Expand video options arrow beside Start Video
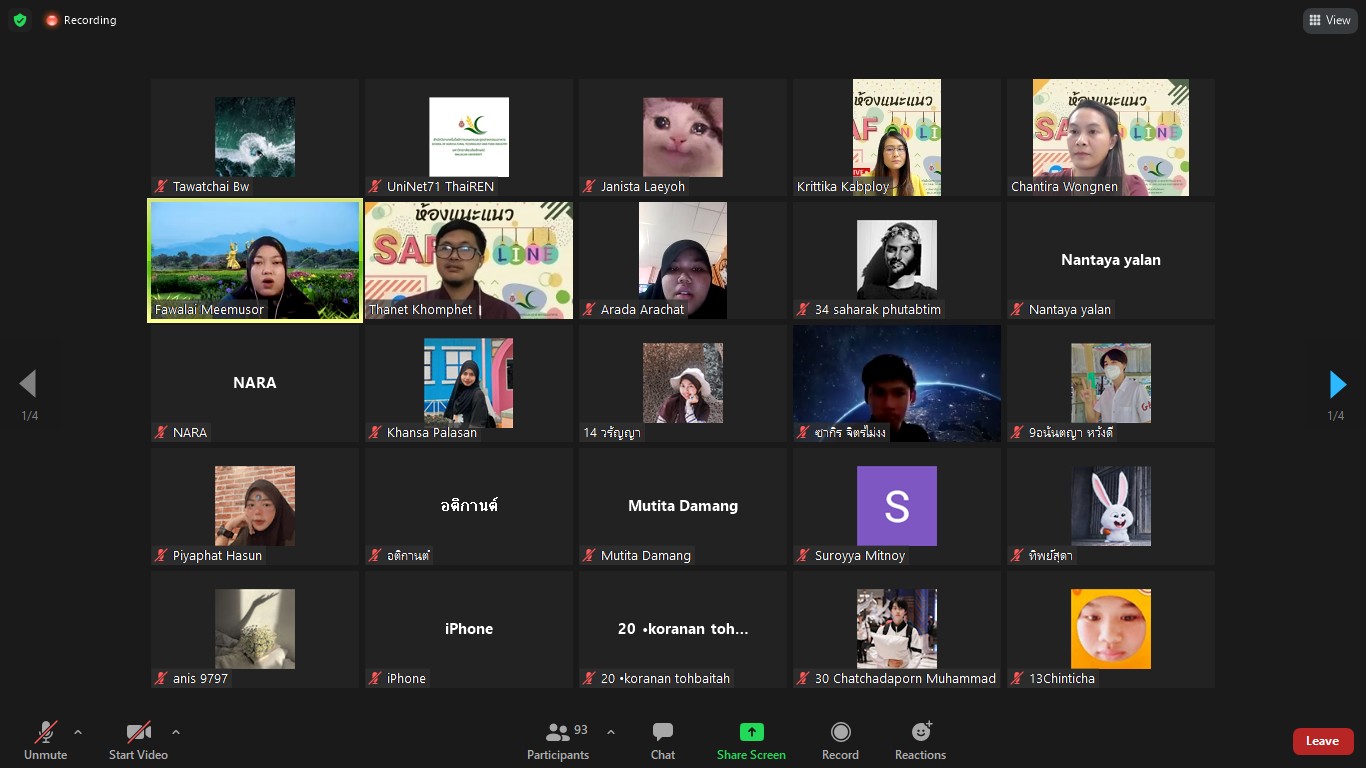Image resolution: width=1366 pixels, height=768 pixels. point(176,732)
